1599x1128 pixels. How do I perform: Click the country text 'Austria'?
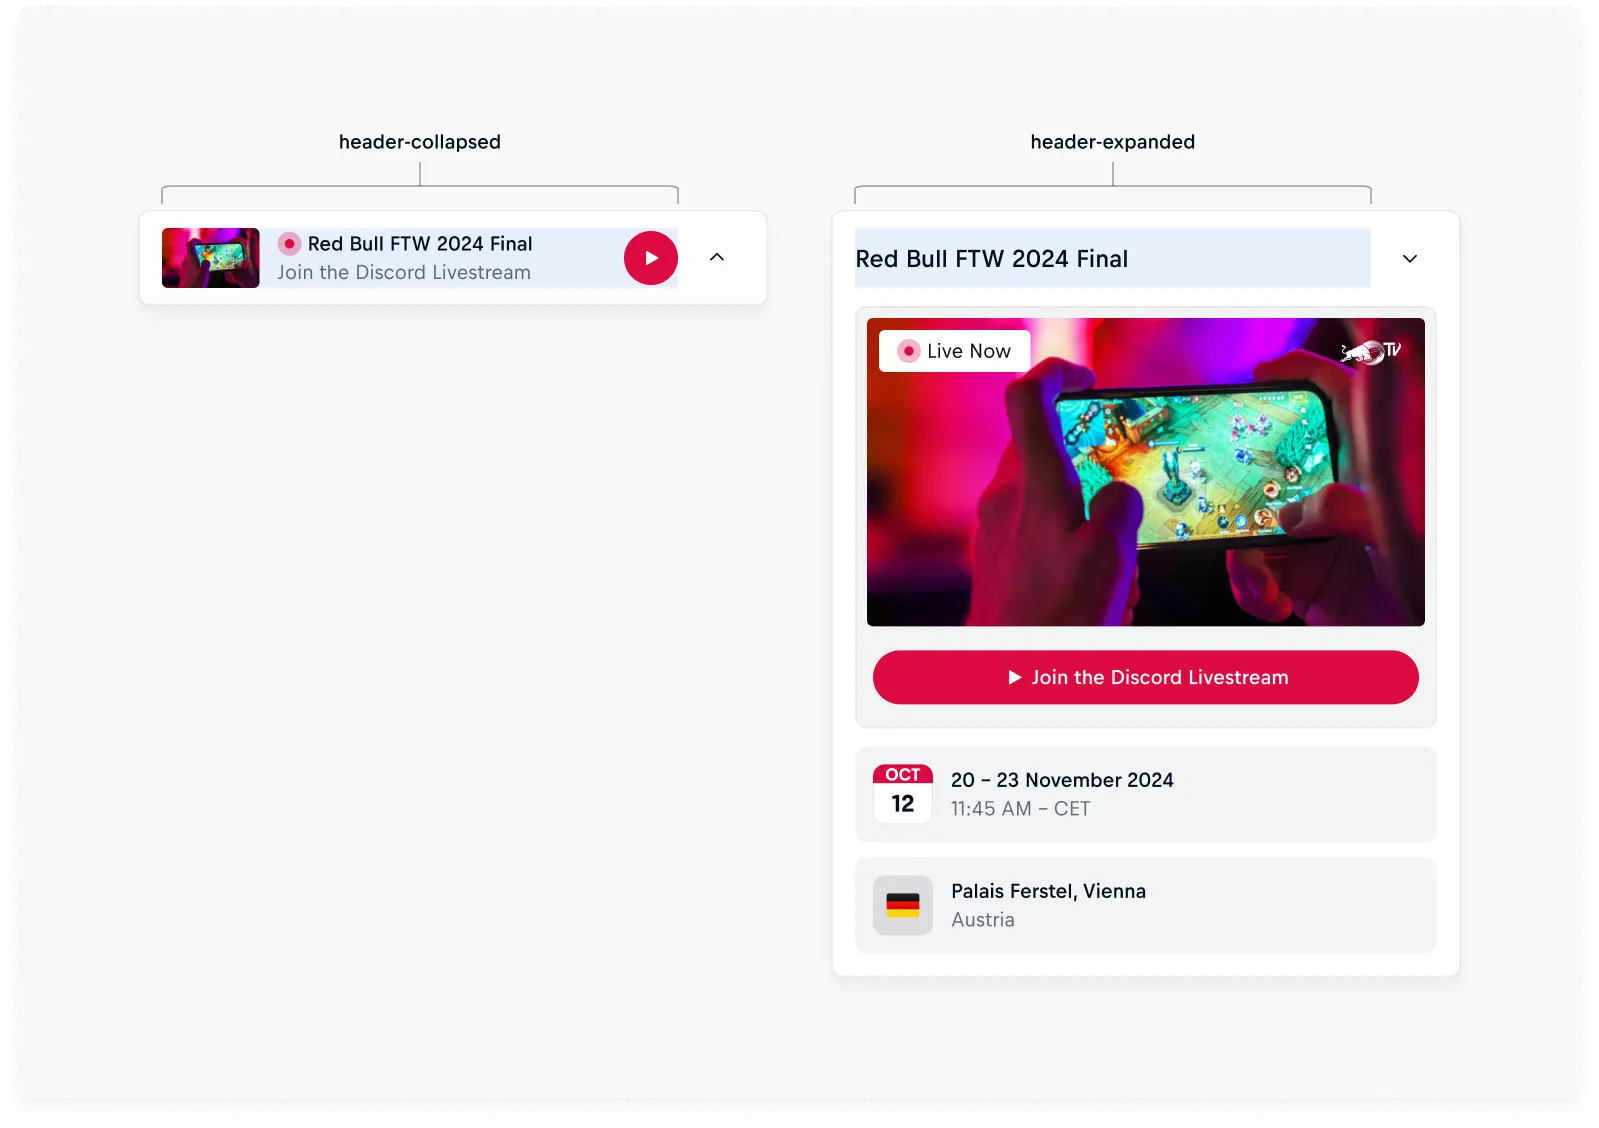coord(983,920)
